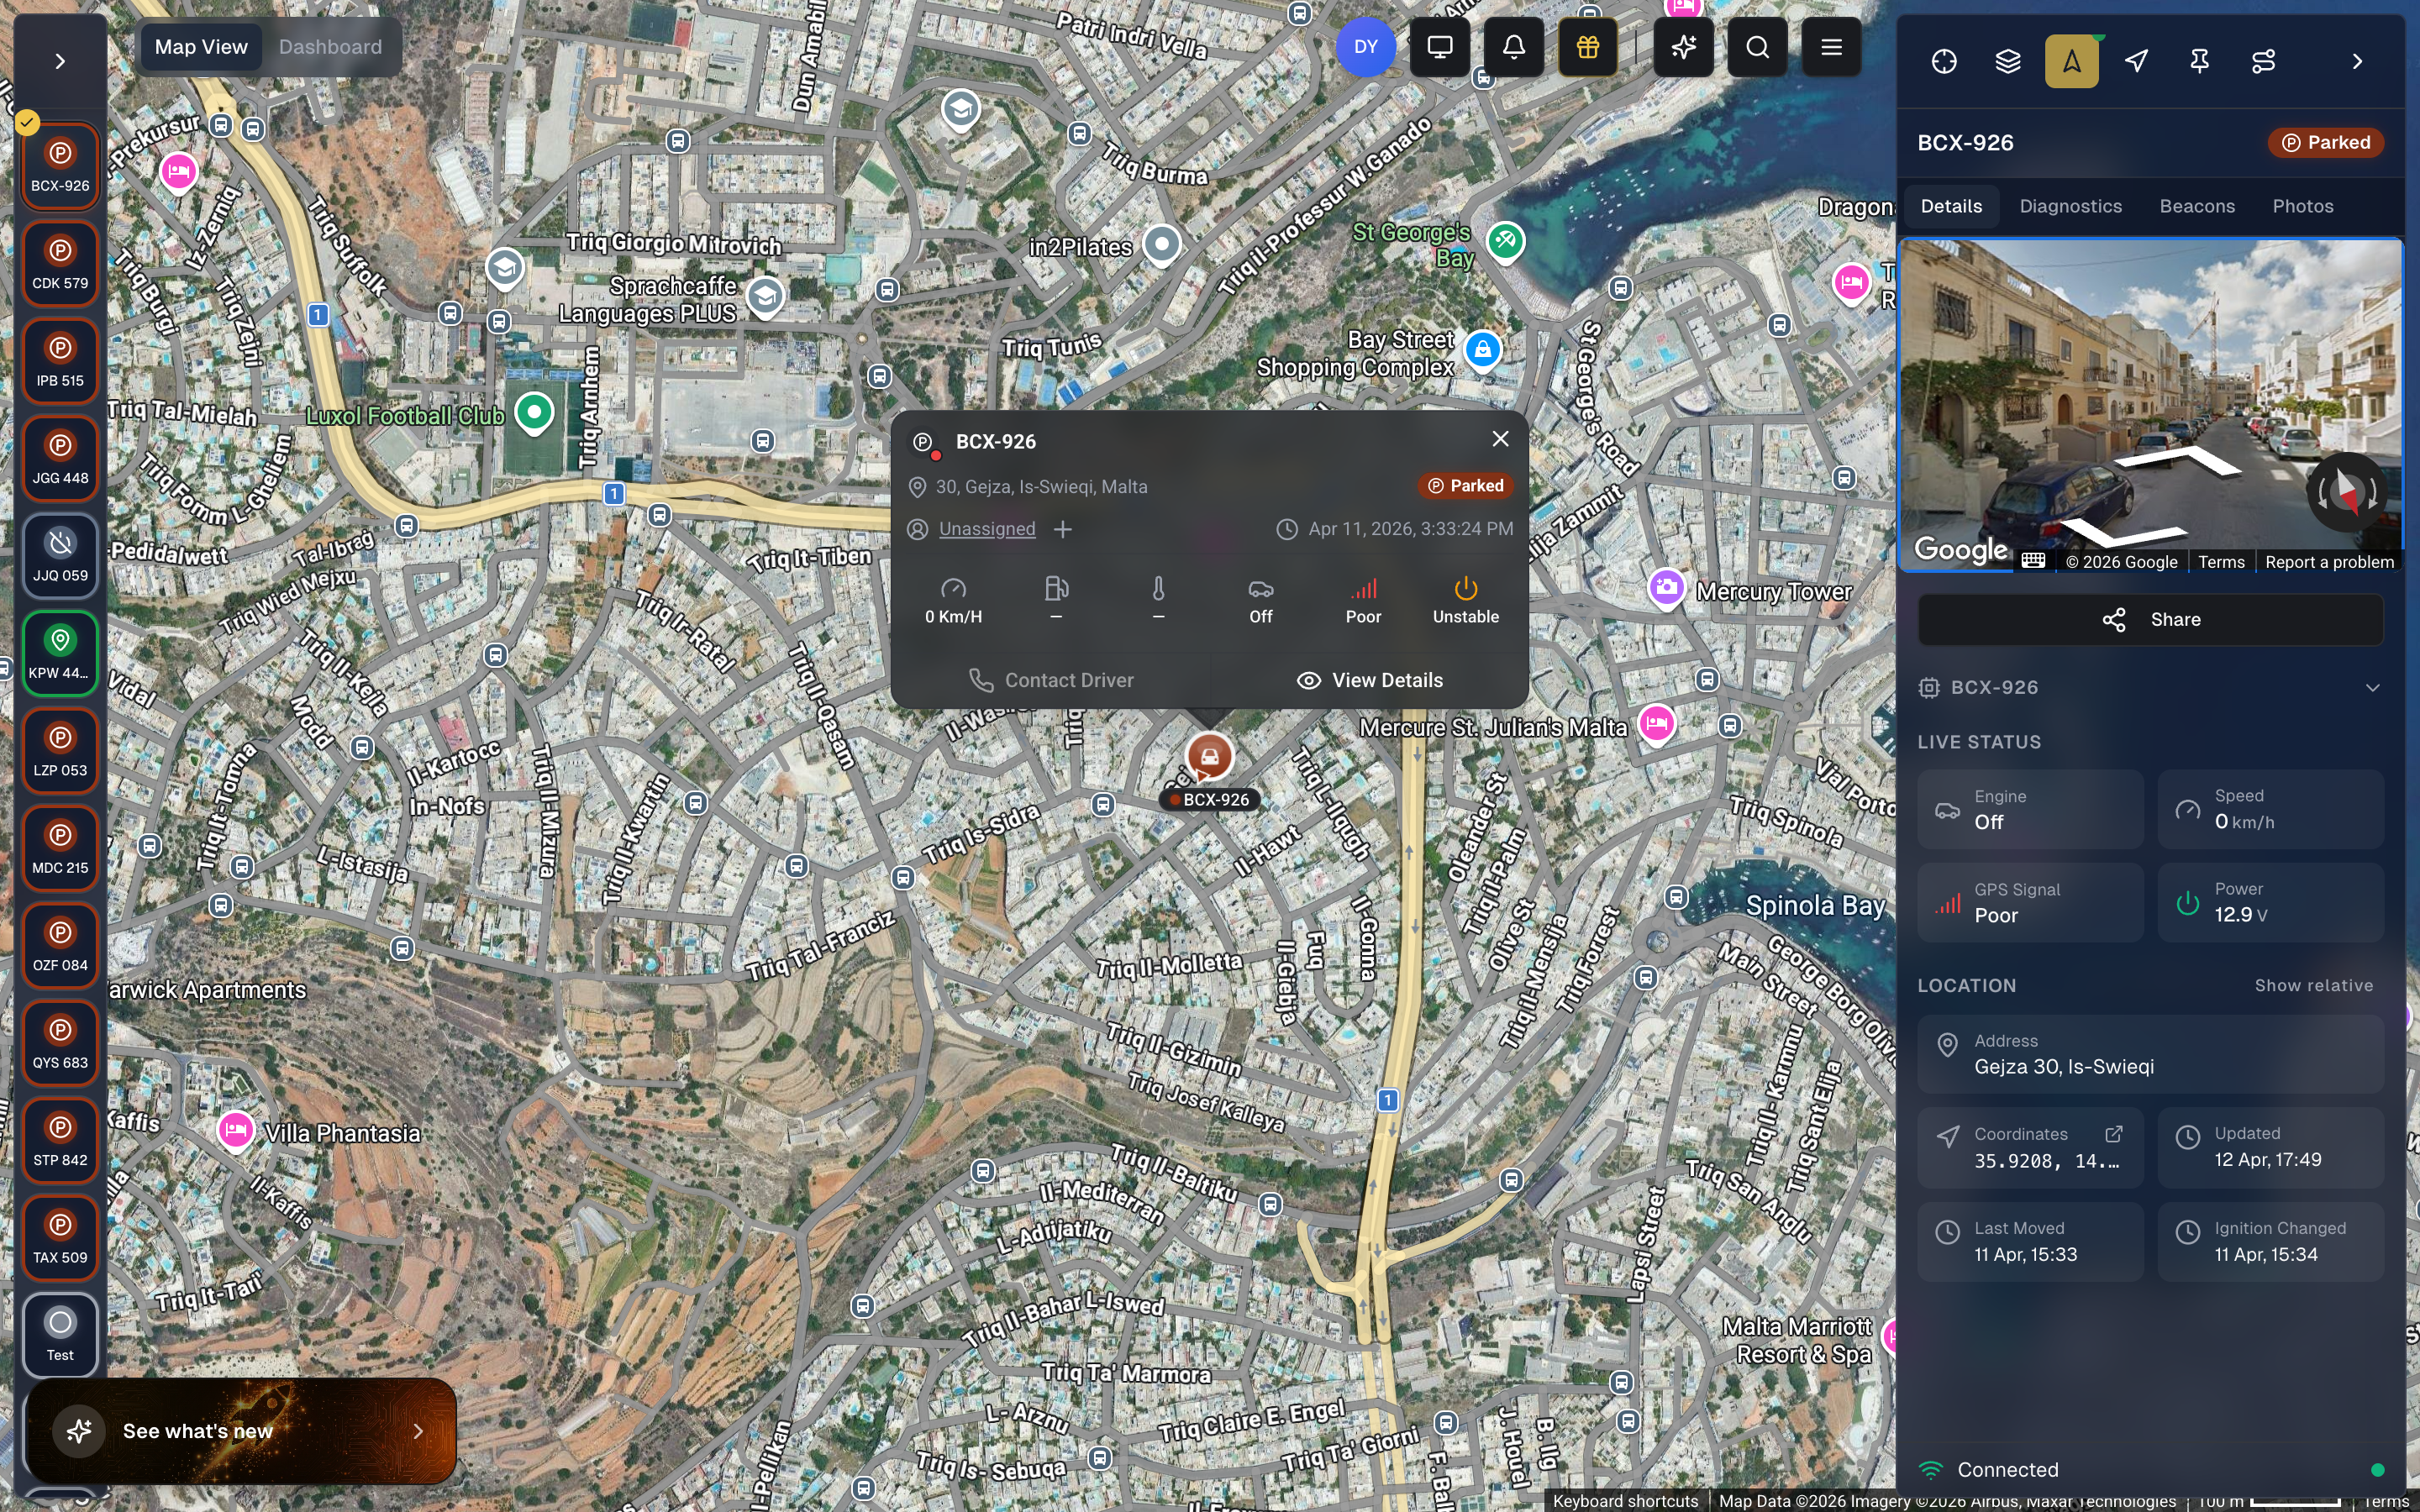Open the Photos tab

coord(2303,206)
